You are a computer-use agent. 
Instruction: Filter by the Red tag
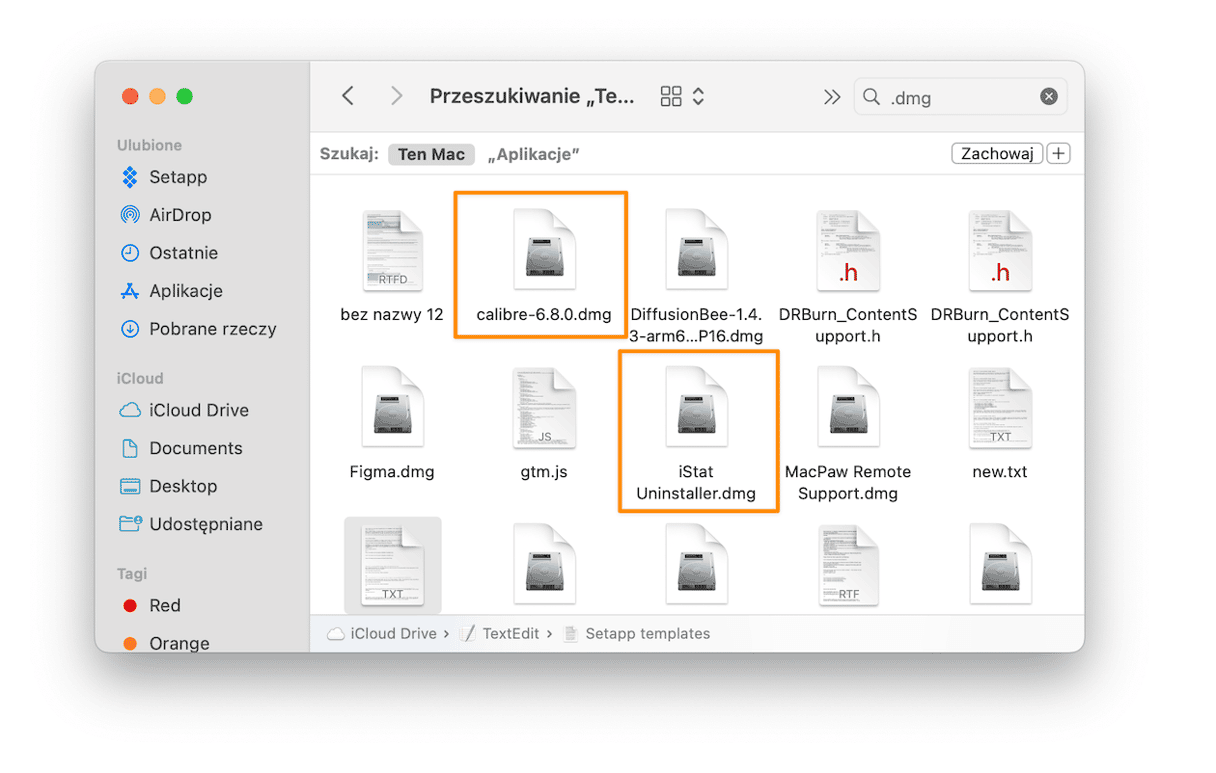tap(150, 605)
